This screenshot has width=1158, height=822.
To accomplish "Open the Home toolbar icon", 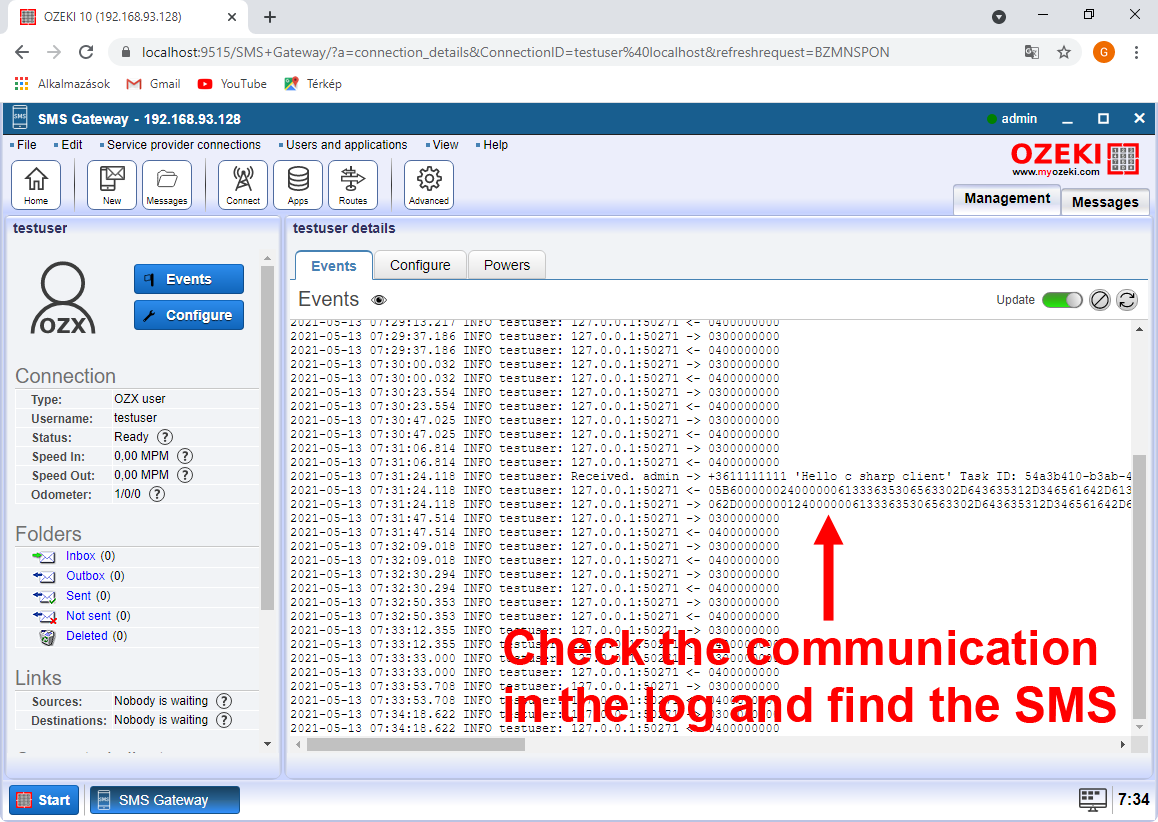I will 36,185.
